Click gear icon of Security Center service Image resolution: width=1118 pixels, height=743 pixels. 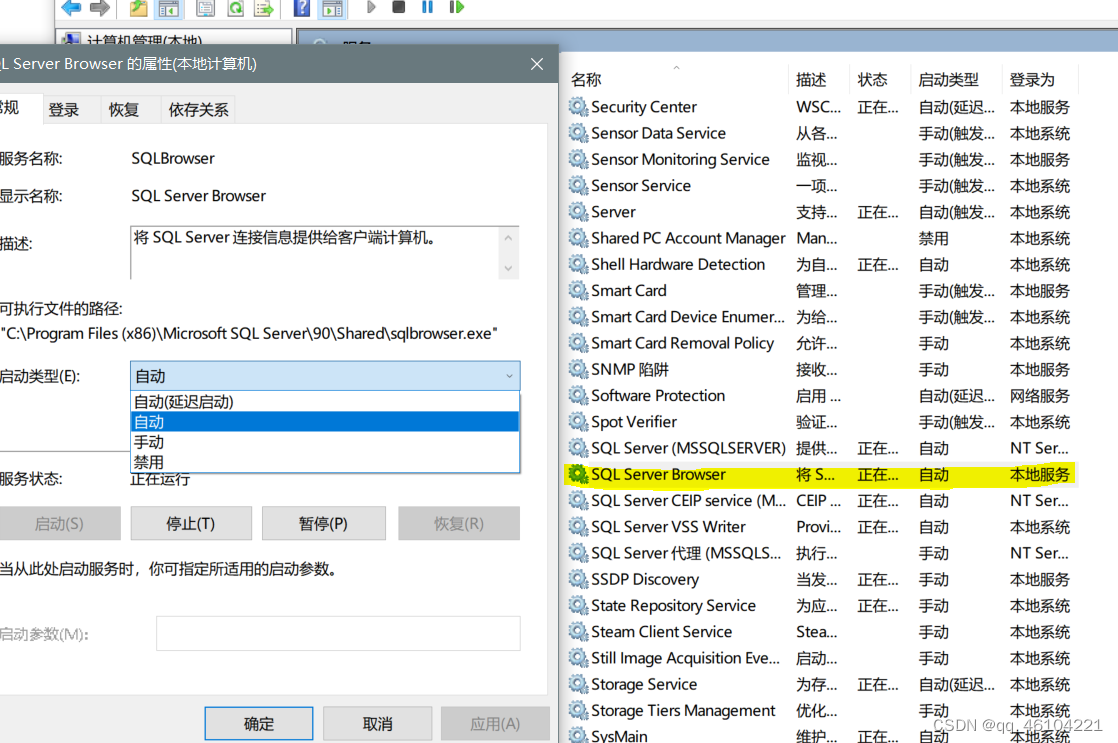(578, 107)
